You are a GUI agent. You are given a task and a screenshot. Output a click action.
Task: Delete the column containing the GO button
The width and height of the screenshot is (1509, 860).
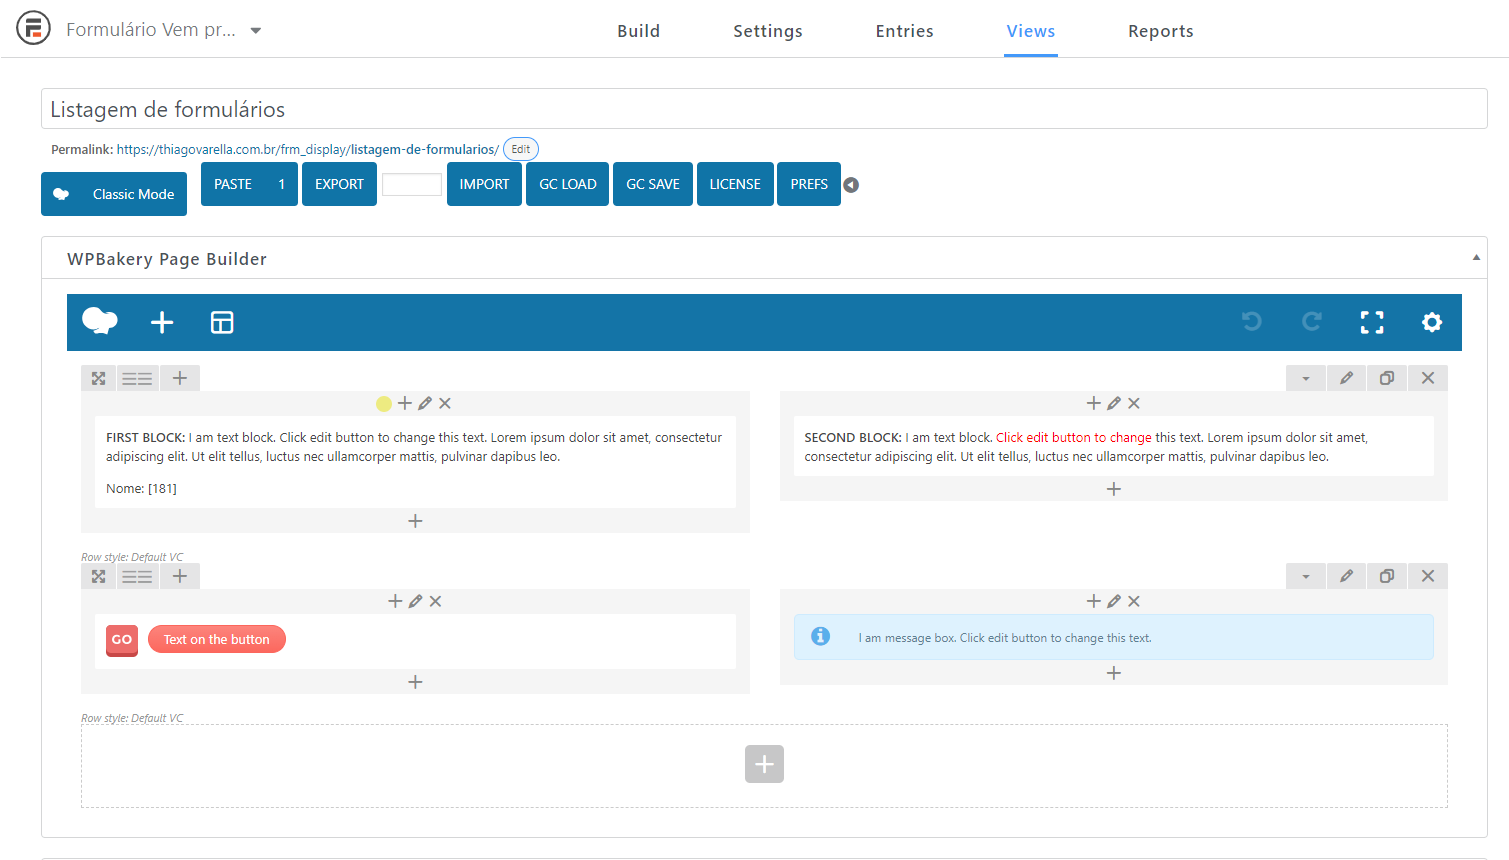click(435, 601)
